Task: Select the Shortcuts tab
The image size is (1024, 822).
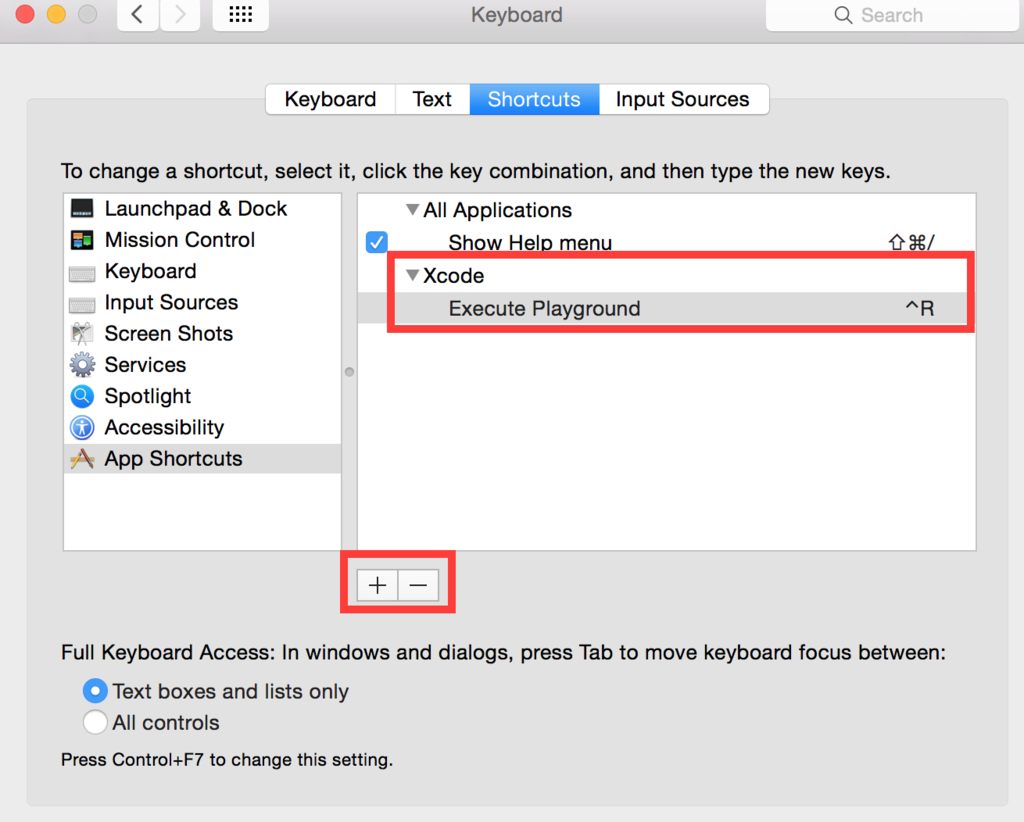Action: pyautogui.click(x=534, y=99)
